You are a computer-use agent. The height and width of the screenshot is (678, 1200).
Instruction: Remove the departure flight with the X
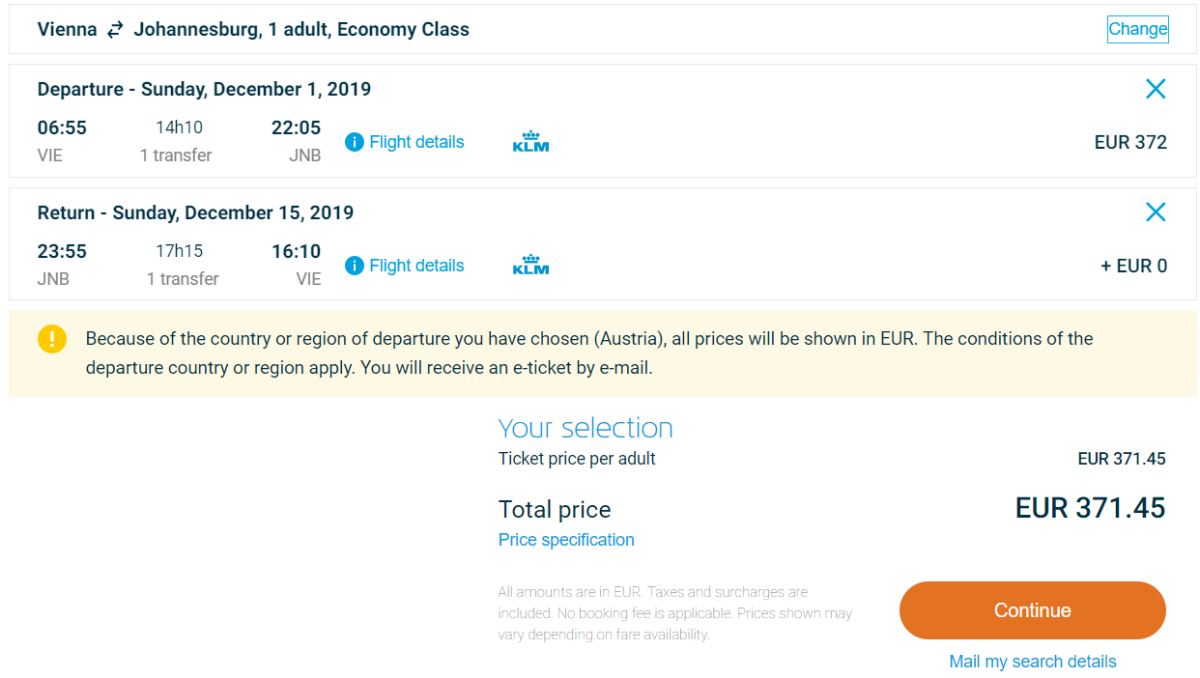1155,89
